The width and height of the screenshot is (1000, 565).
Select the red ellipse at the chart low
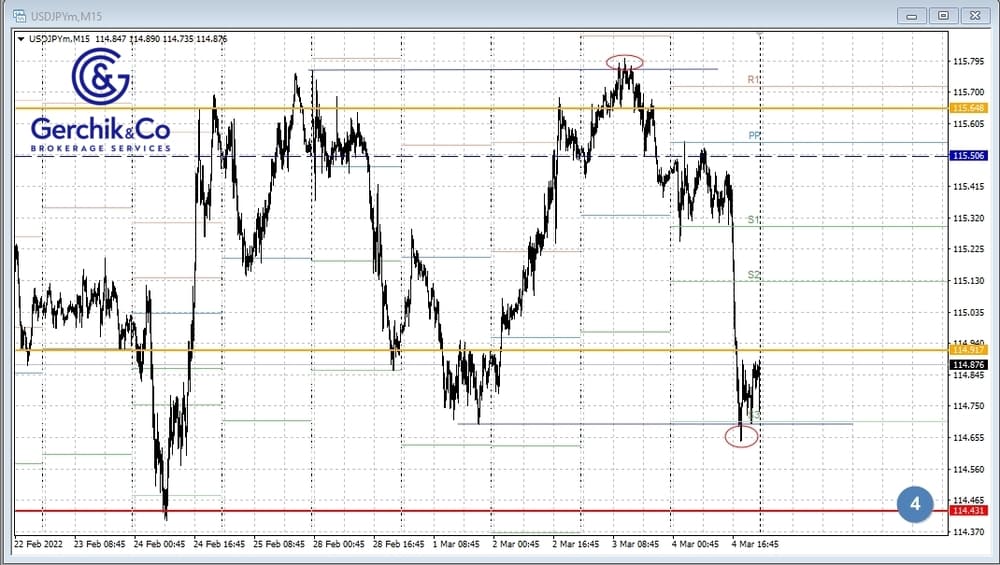pos(741,436)
